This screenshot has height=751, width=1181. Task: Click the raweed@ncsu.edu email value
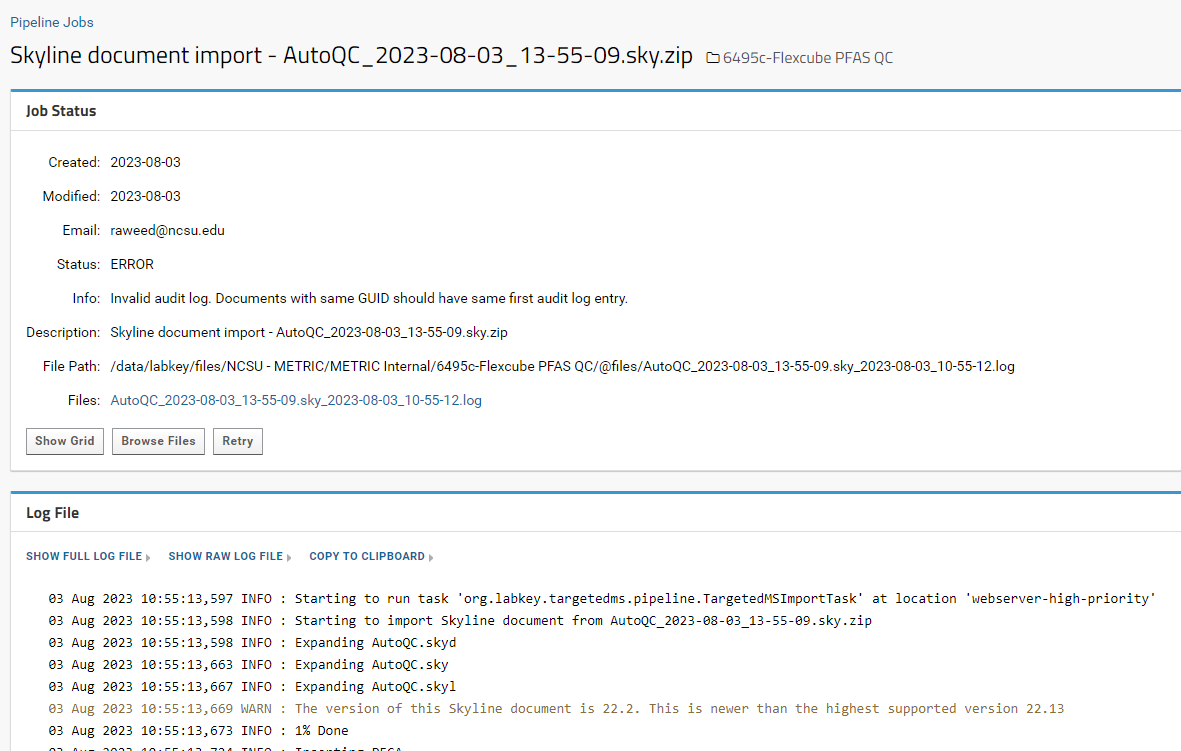pos(167,230)
